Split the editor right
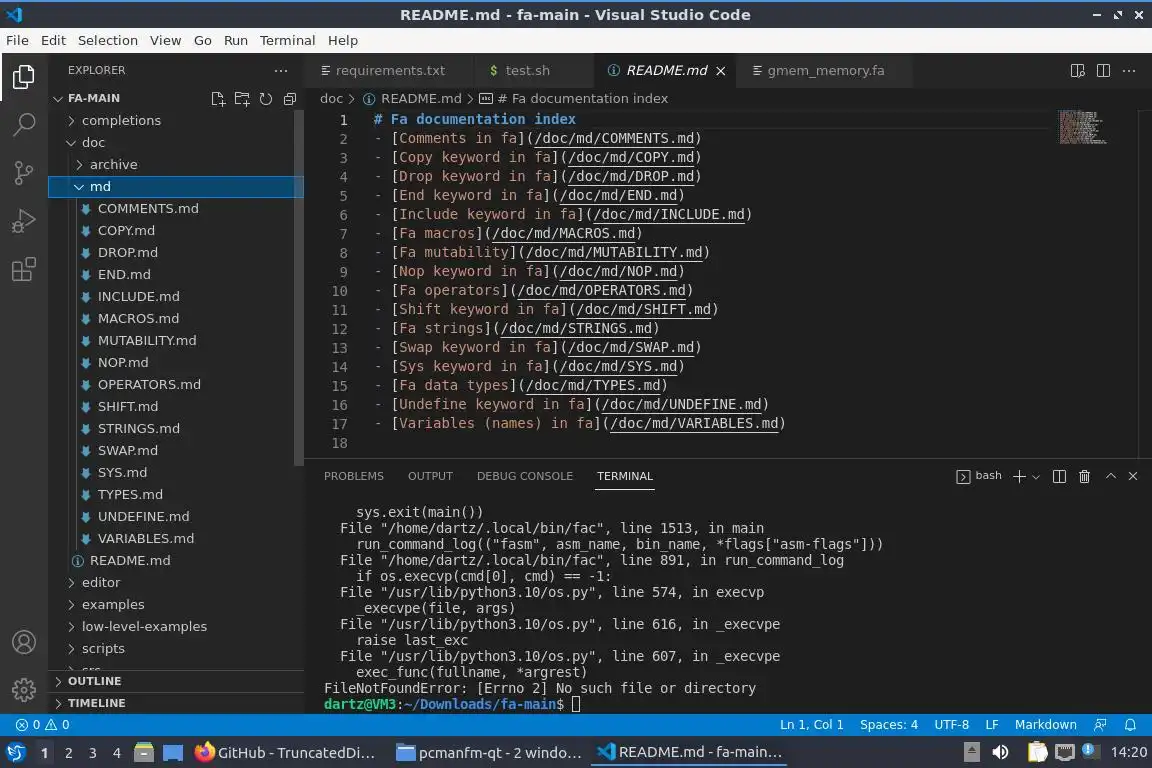 point(1104,71)
